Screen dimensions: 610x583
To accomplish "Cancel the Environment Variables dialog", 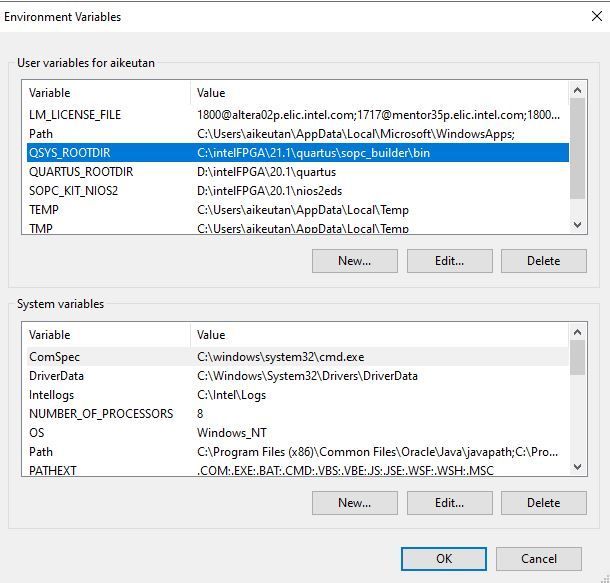I will click(x=538, y=559).
